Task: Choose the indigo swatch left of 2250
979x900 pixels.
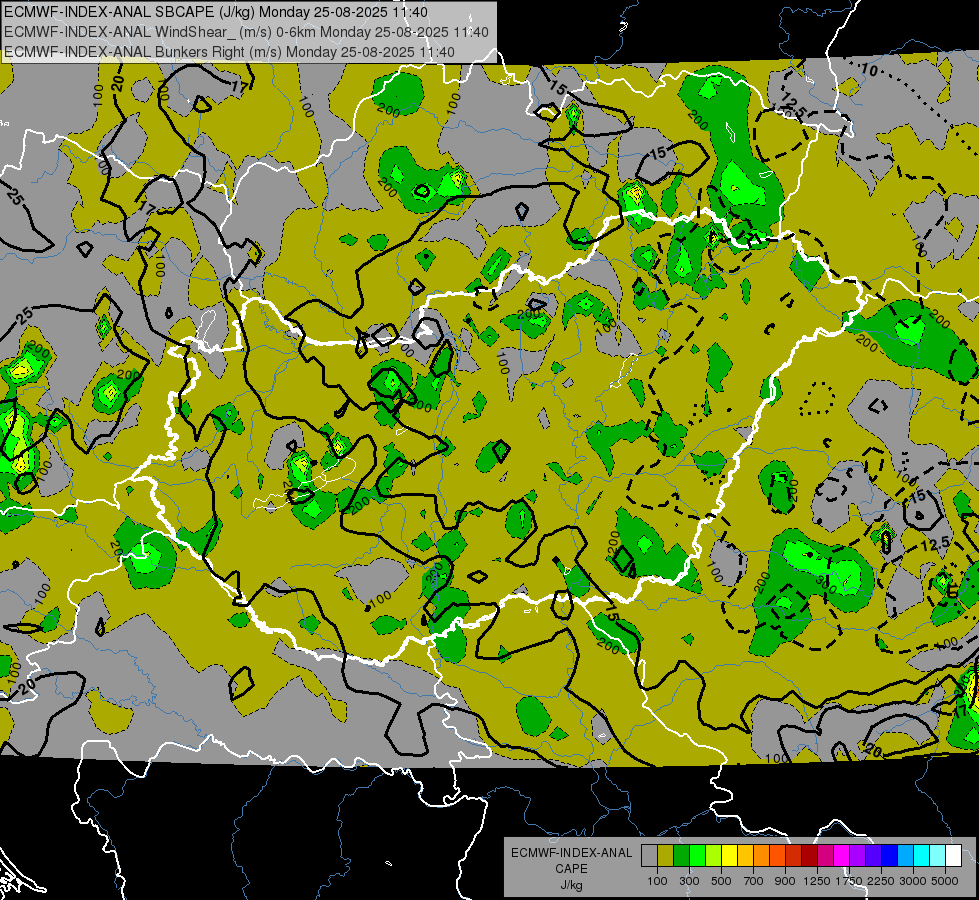Action: tap(873, 855)
